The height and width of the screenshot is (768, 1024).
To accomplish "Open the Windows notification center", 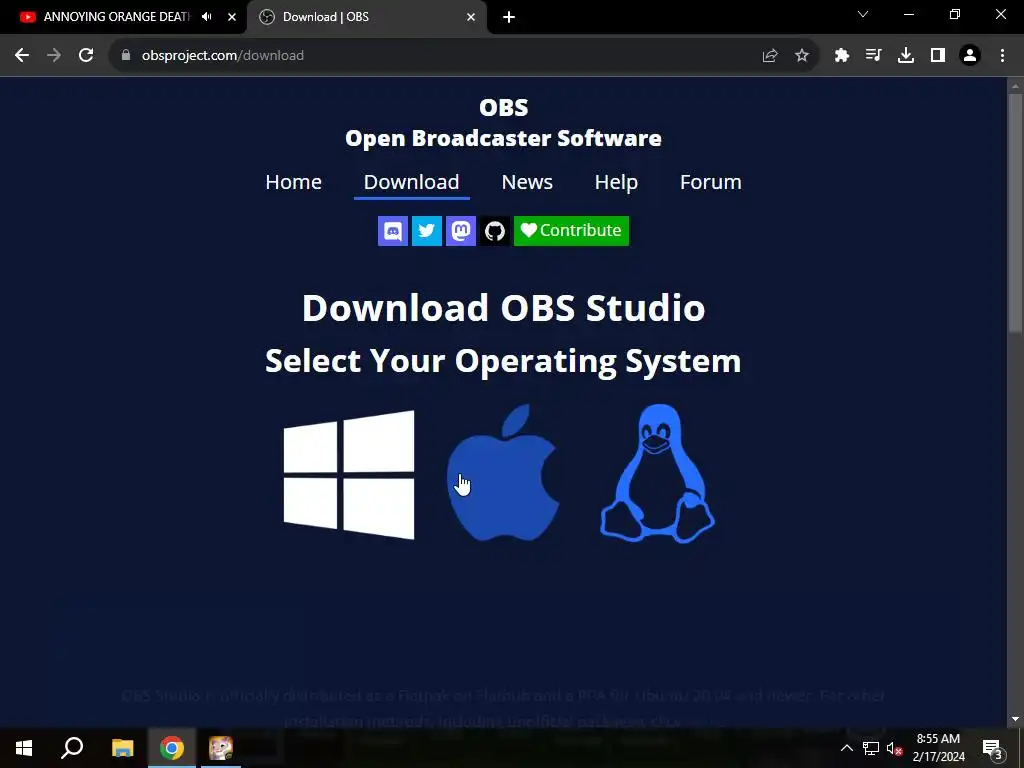I will pos(992,748).
